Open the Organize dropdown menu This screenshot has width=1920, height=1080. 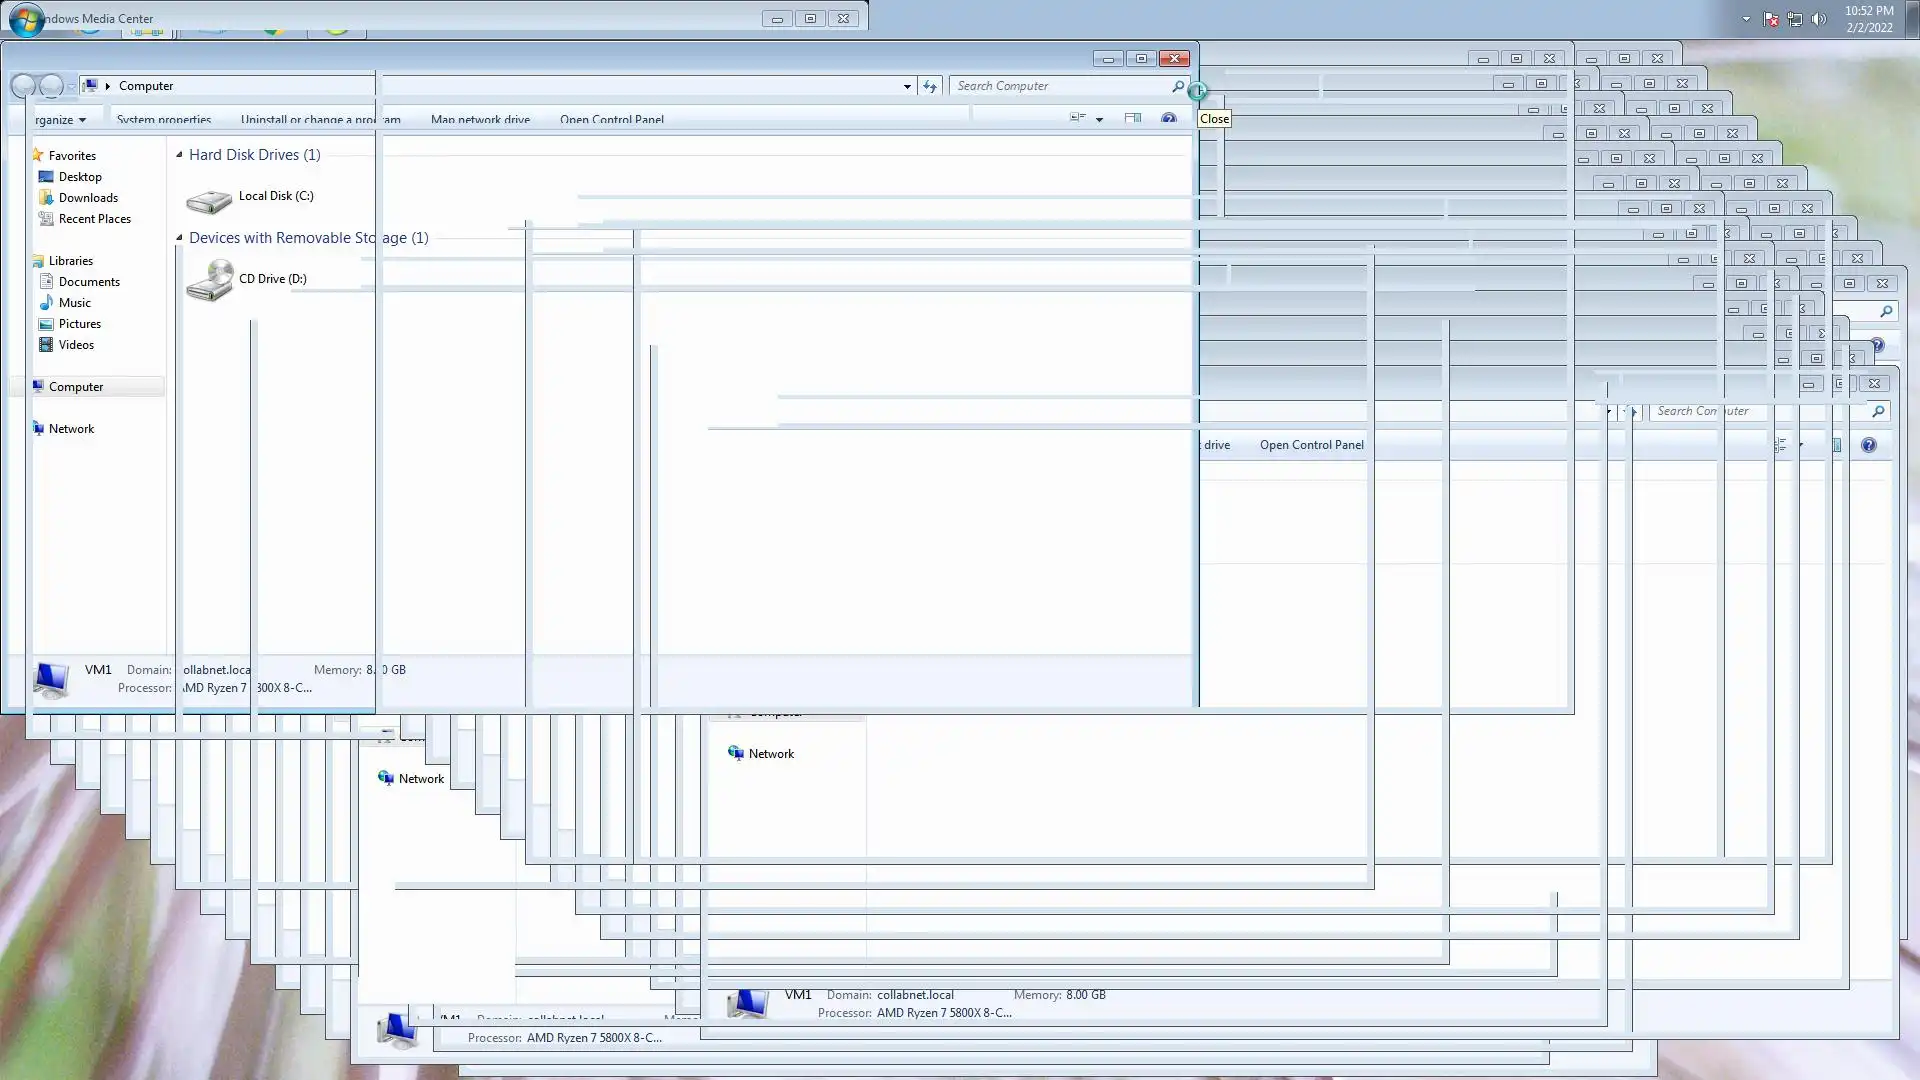[60, 119]
